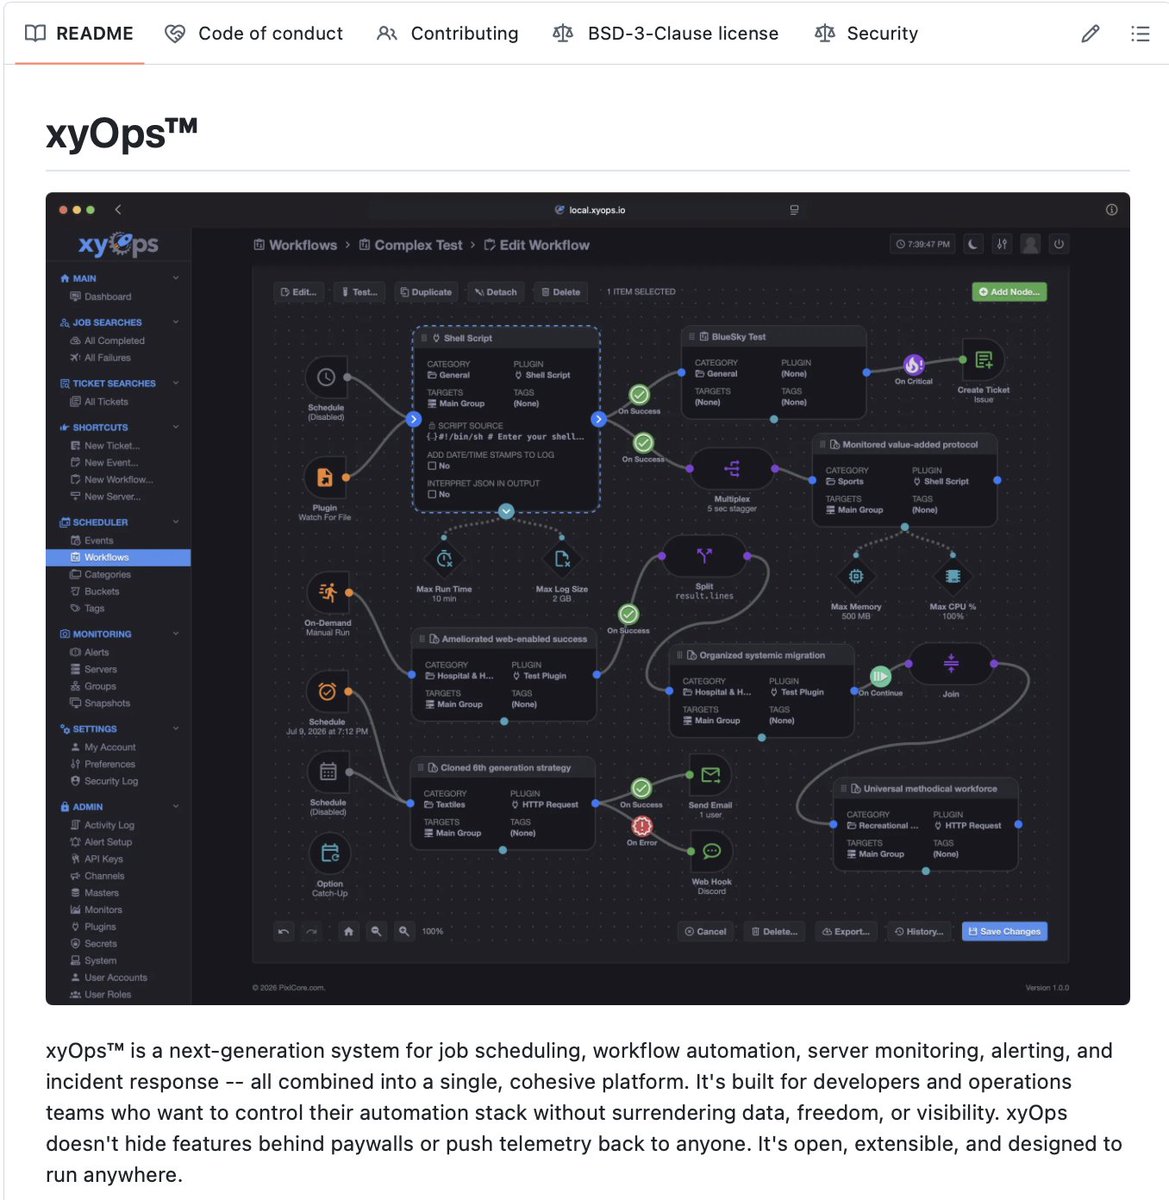The image size is (1169, 1200).
Task: Open the README outline list icon
Action: pyautogui.click(x=1140, y=34)
